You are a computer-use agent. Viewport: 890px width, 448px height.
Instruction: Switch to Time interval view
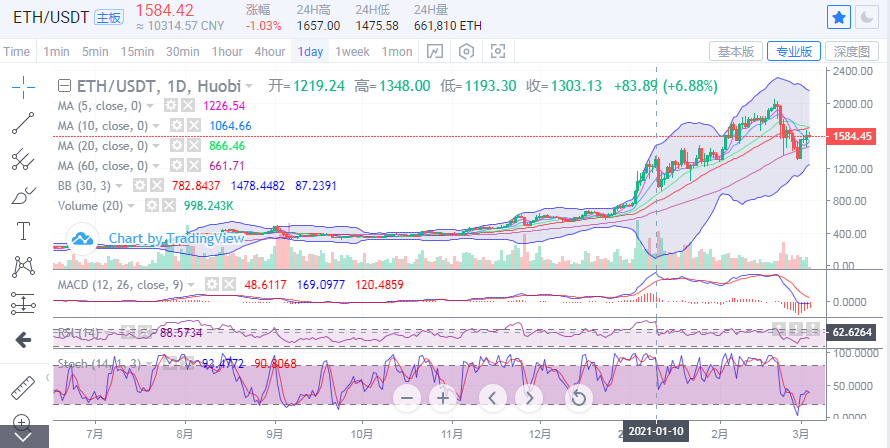16,52
